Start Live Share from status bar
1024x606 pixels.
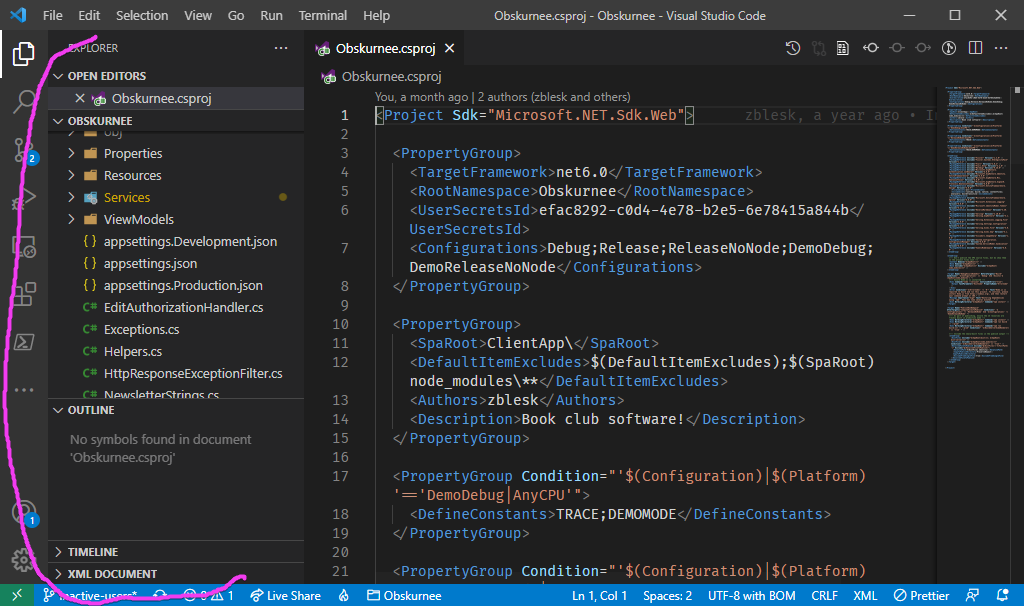285,596
